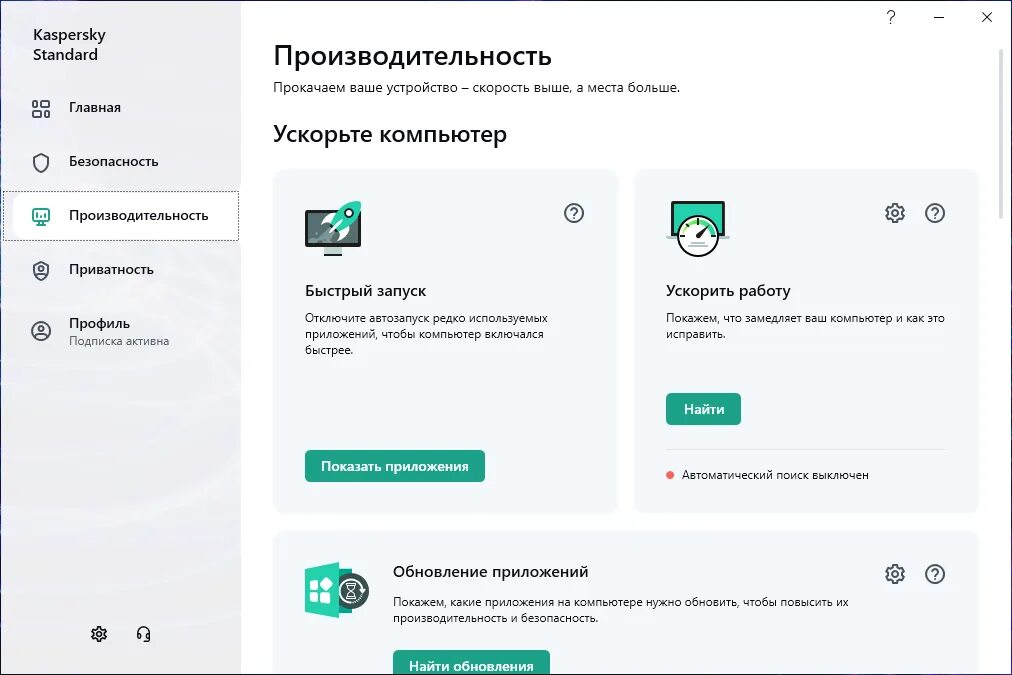Close the Kaspersky window

(x=987, y=17)
